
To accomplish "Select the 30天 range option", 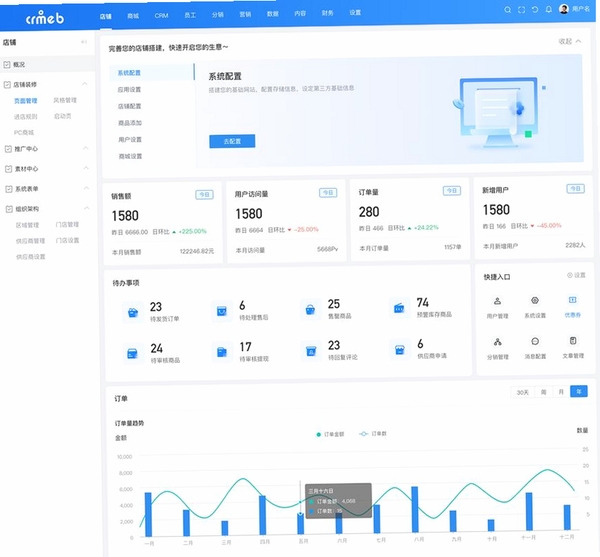I will coord(522,393).
